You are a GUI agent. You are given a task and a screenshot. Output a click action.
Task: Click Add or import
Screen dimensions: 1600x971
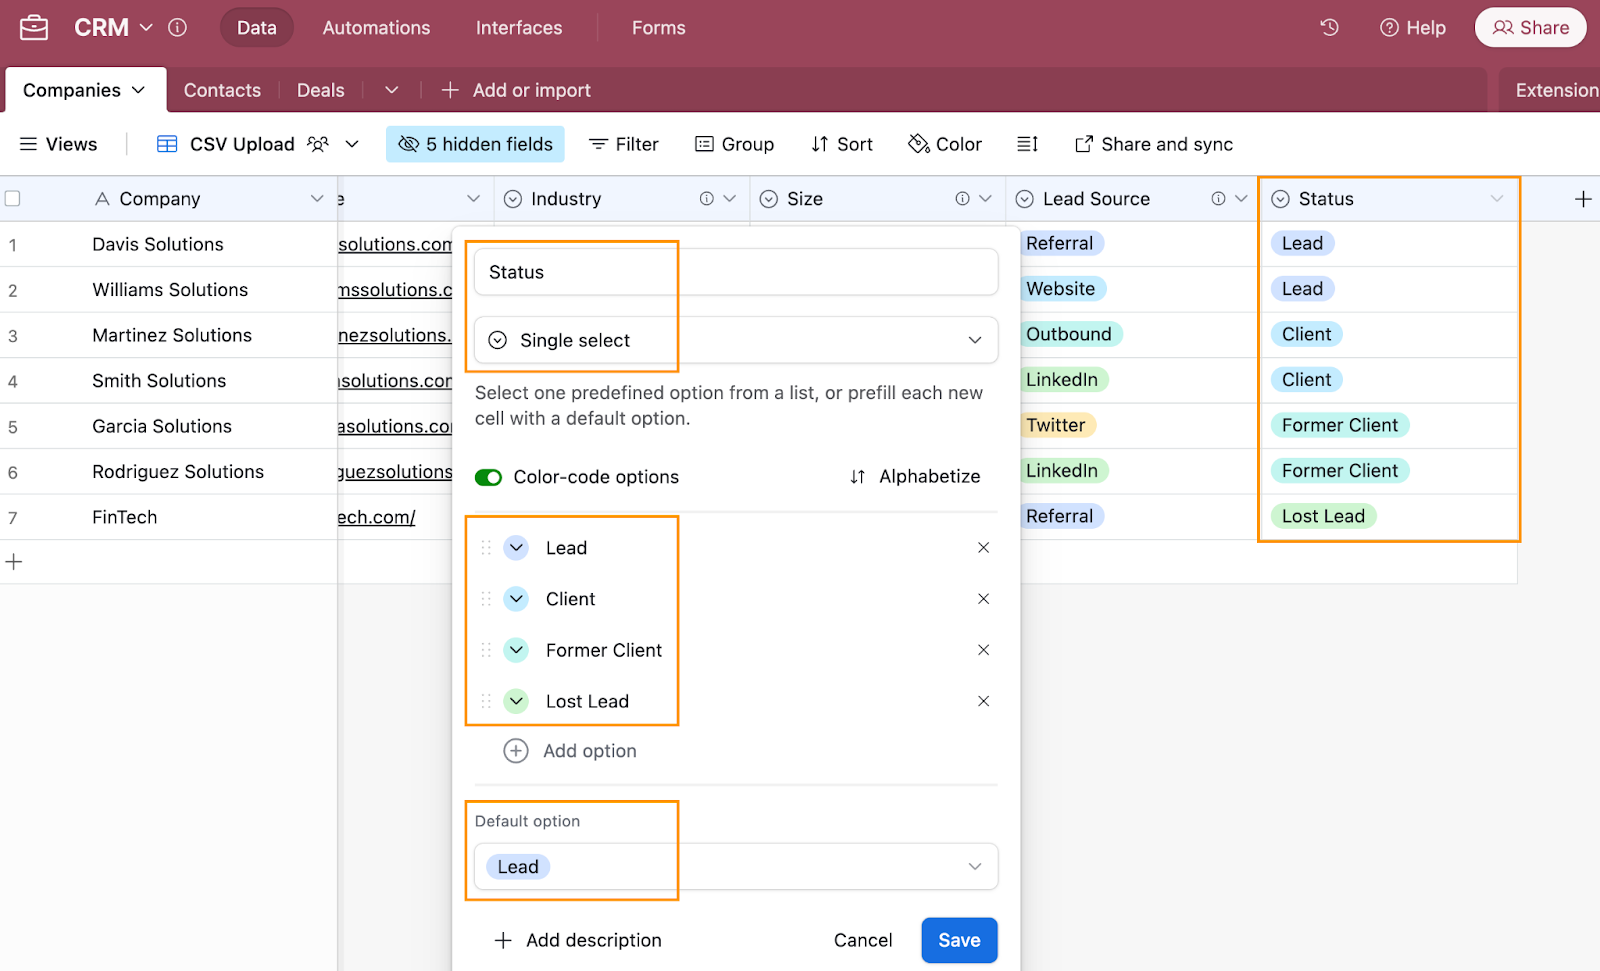coord(516,90)
